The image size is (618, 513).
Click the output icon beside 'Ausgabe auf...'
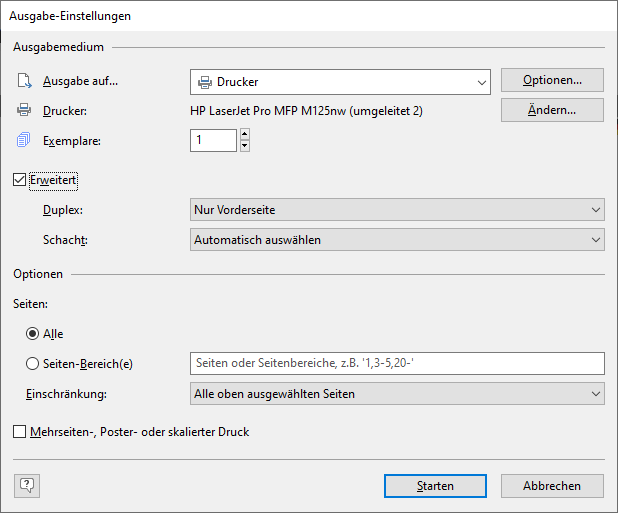(24, 81)
